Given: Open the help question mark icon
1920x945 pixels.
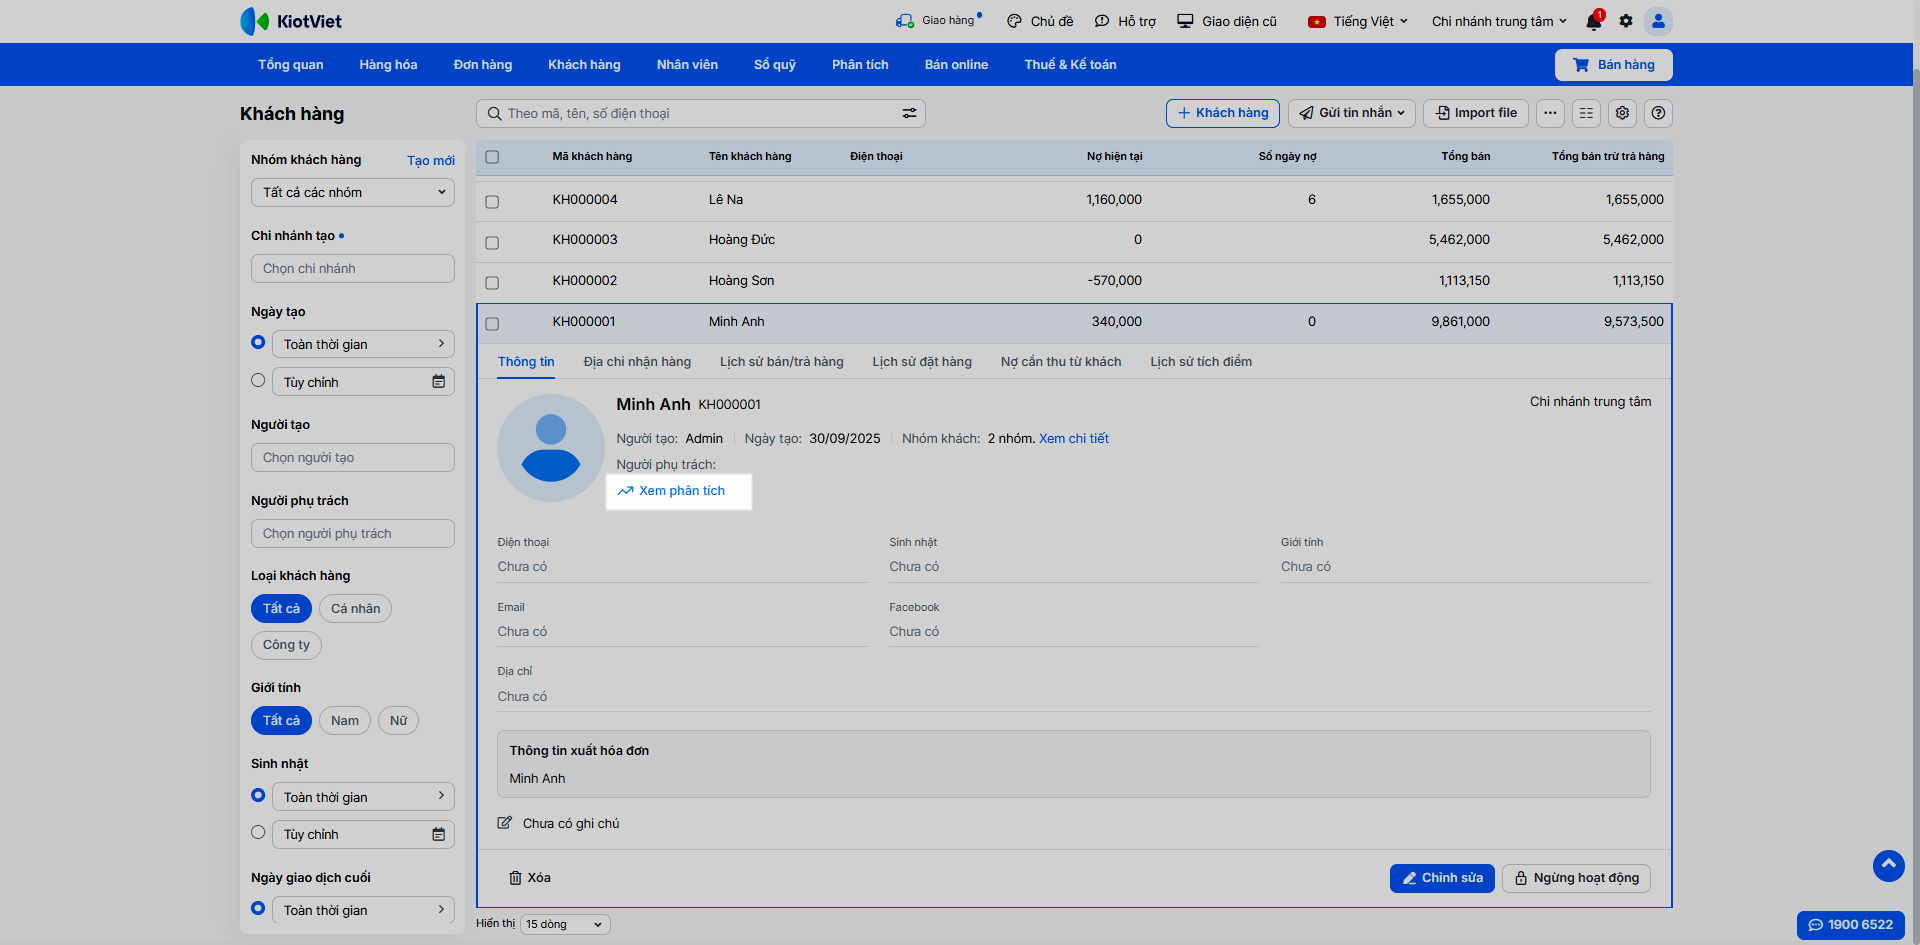Looking at the screenshot, I should tap(1658, 113).
